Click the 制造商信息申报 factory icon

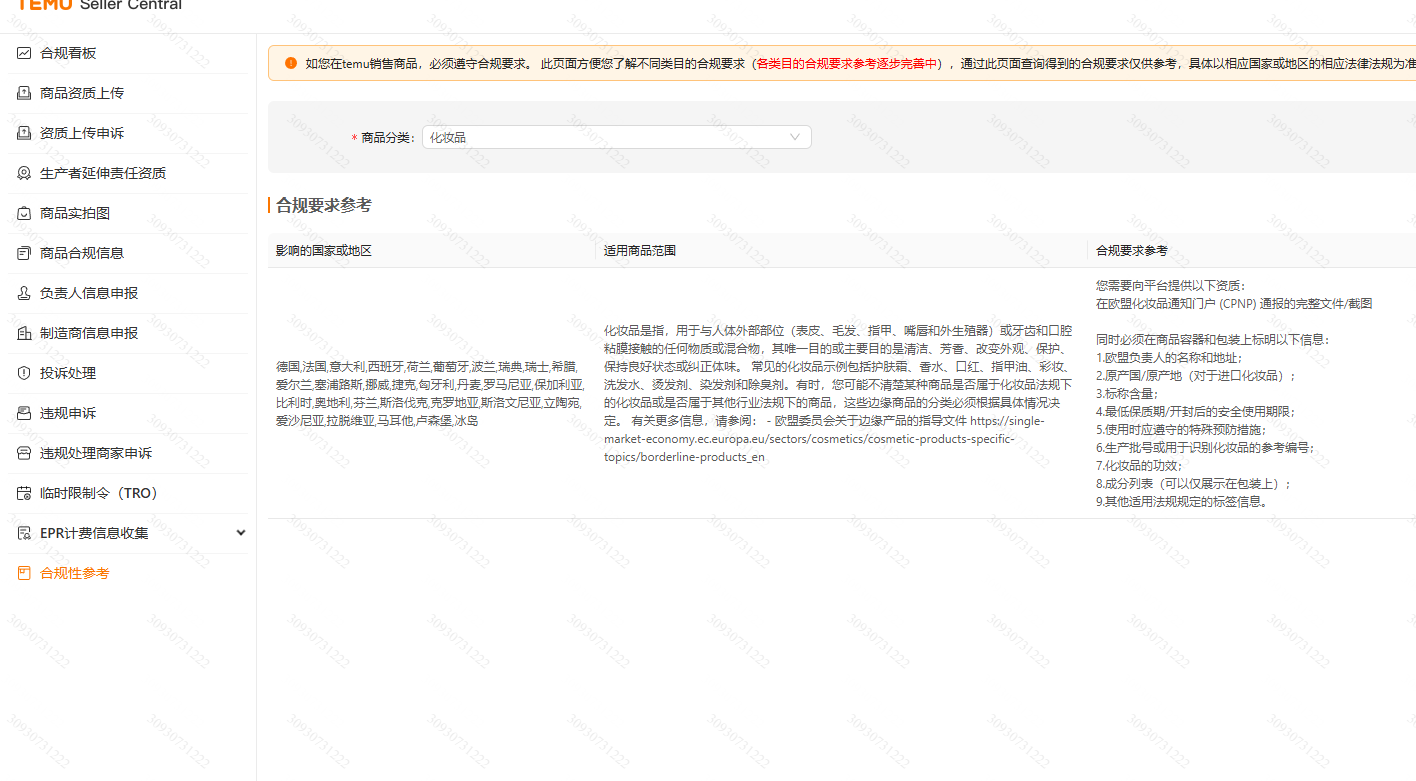[x=24, y=333]
